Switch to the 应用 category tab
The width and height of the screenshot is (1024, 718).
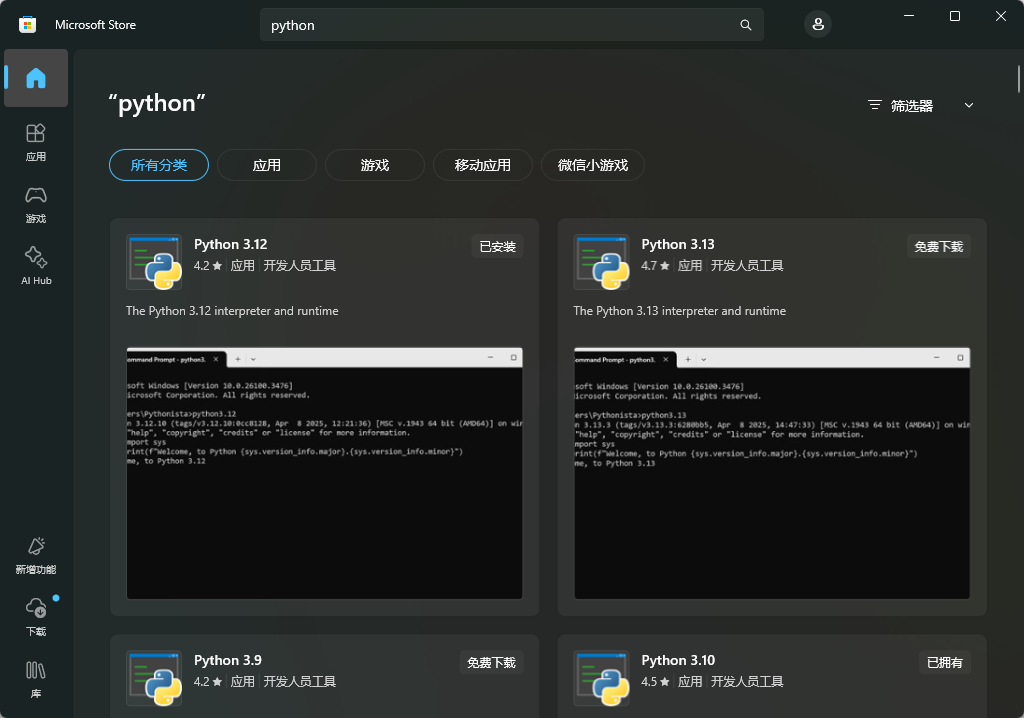point(267,165)
